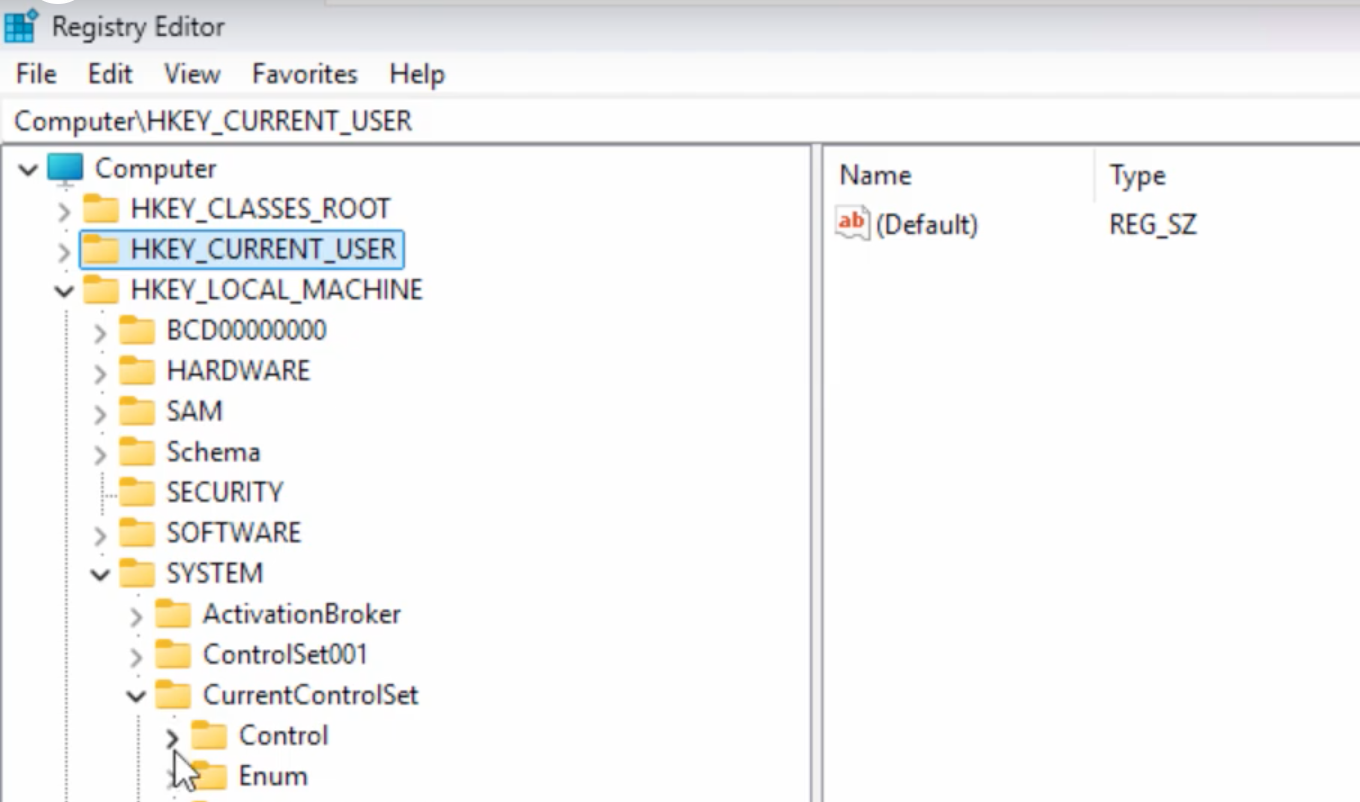Expand the Enum key
The height and width of the screenshot is (802, 1360).
172,775
